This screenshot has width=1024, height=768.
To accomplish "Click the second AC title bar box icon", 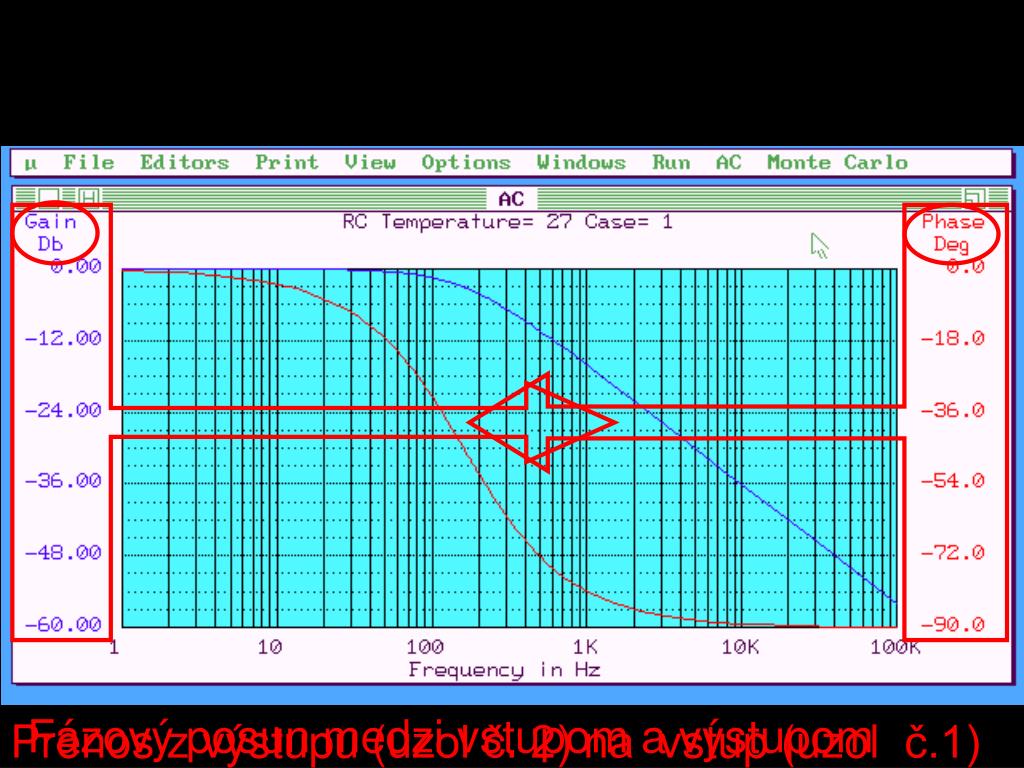I will pyautogui.click(x=89, y=197).
